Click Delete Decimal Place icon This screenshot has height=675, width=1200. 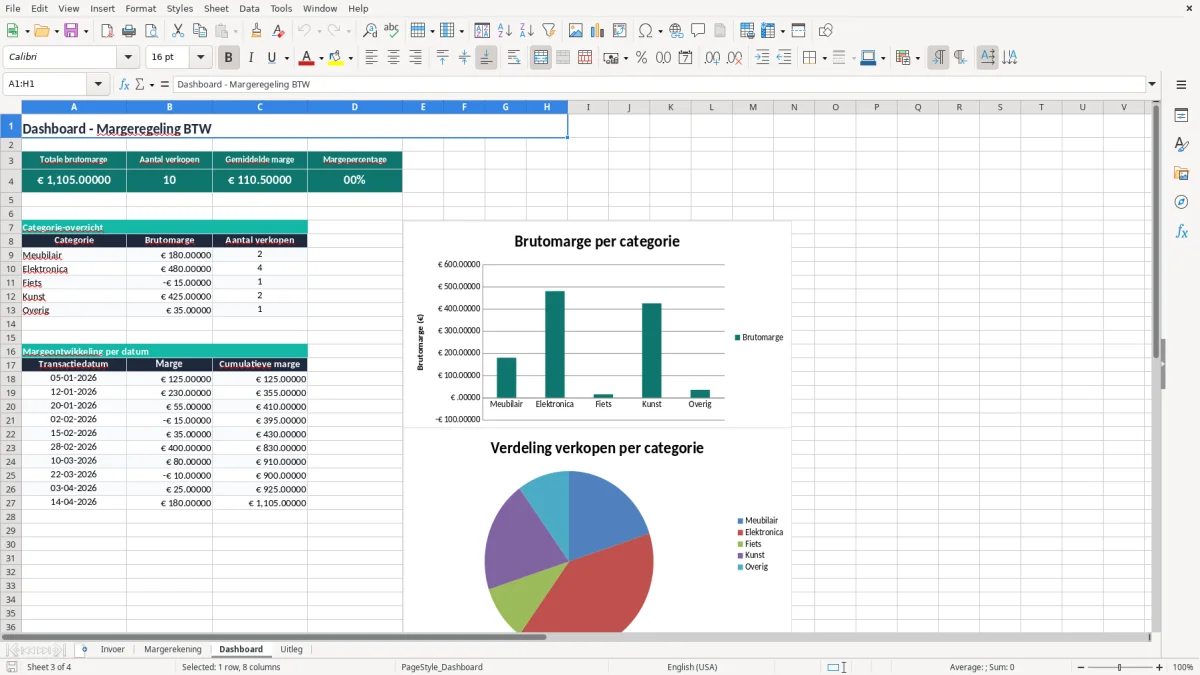click(x=734, y=58)
